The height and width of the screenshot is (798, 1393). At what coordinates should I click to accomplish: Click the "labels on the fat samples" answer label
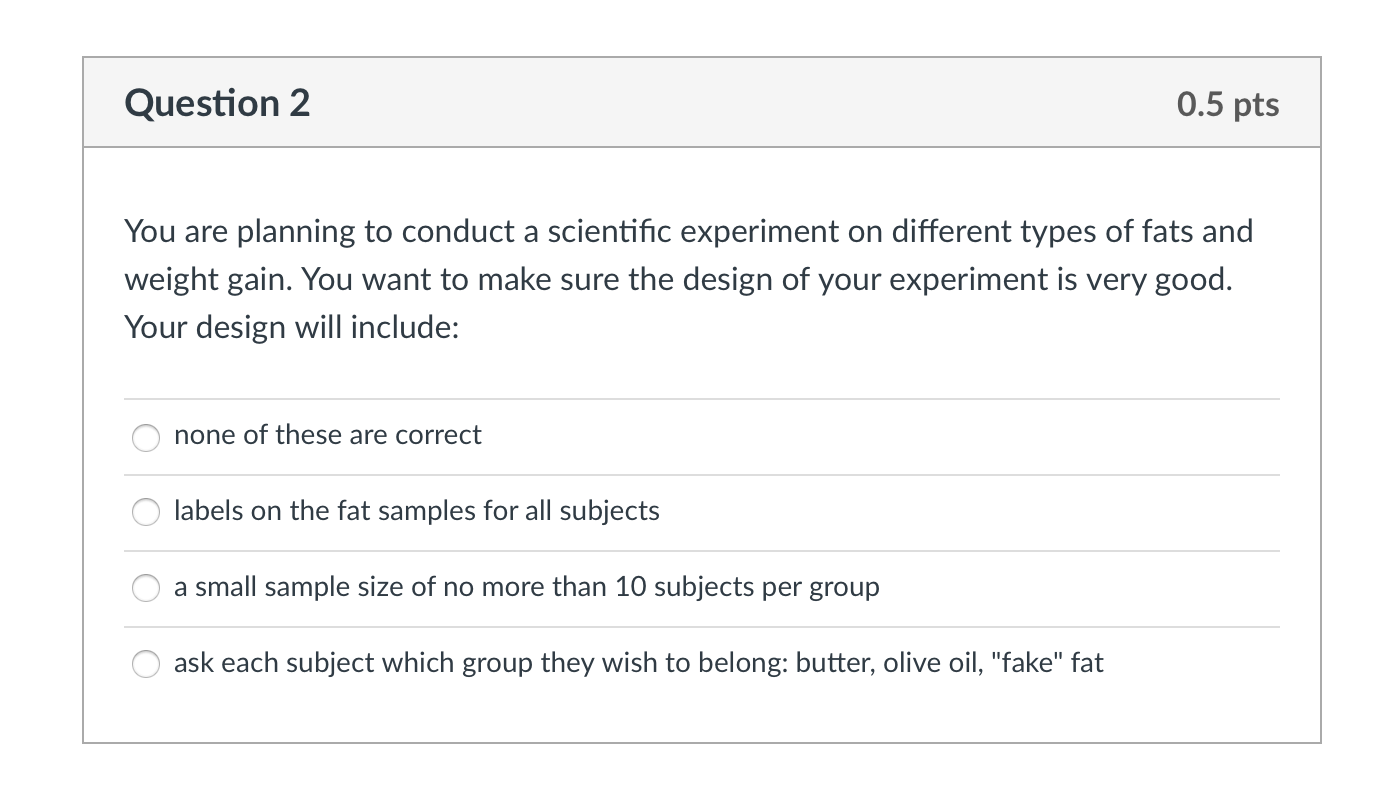(x=416, y=511)
